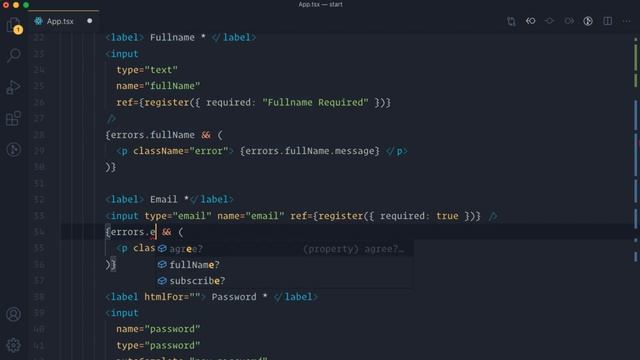Image resolution: width=640 pixels, height=360 pixels.
Task: Place cursor in '{errors.e' on the current line
Action: tap(131, 232)
